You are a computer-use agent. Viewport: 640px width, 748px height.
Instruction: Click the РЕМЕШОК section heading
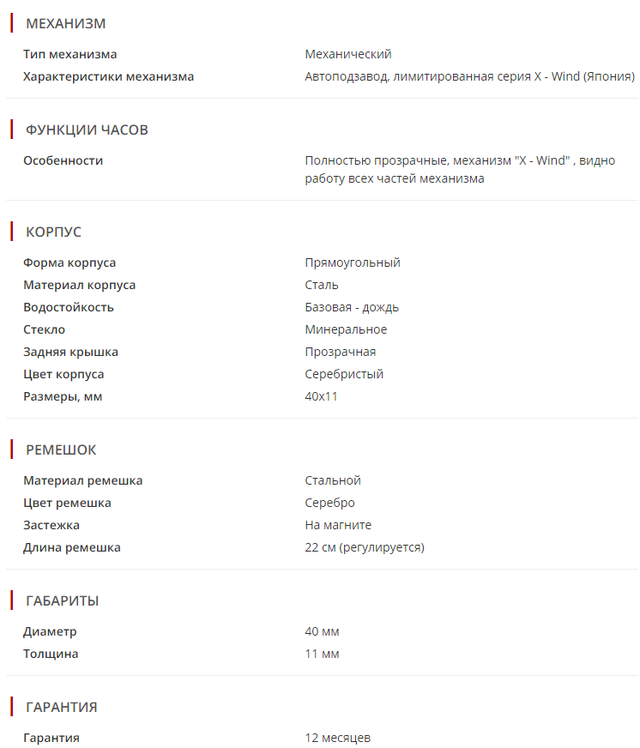click(x=60, y=450)
